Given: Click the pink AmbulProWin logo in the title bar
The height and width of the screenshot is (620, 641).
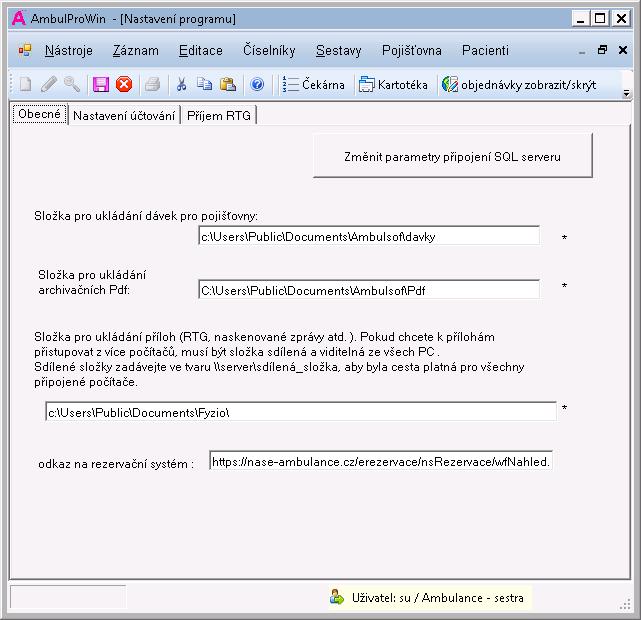Looking at the screenshot, I should (19, 18).
